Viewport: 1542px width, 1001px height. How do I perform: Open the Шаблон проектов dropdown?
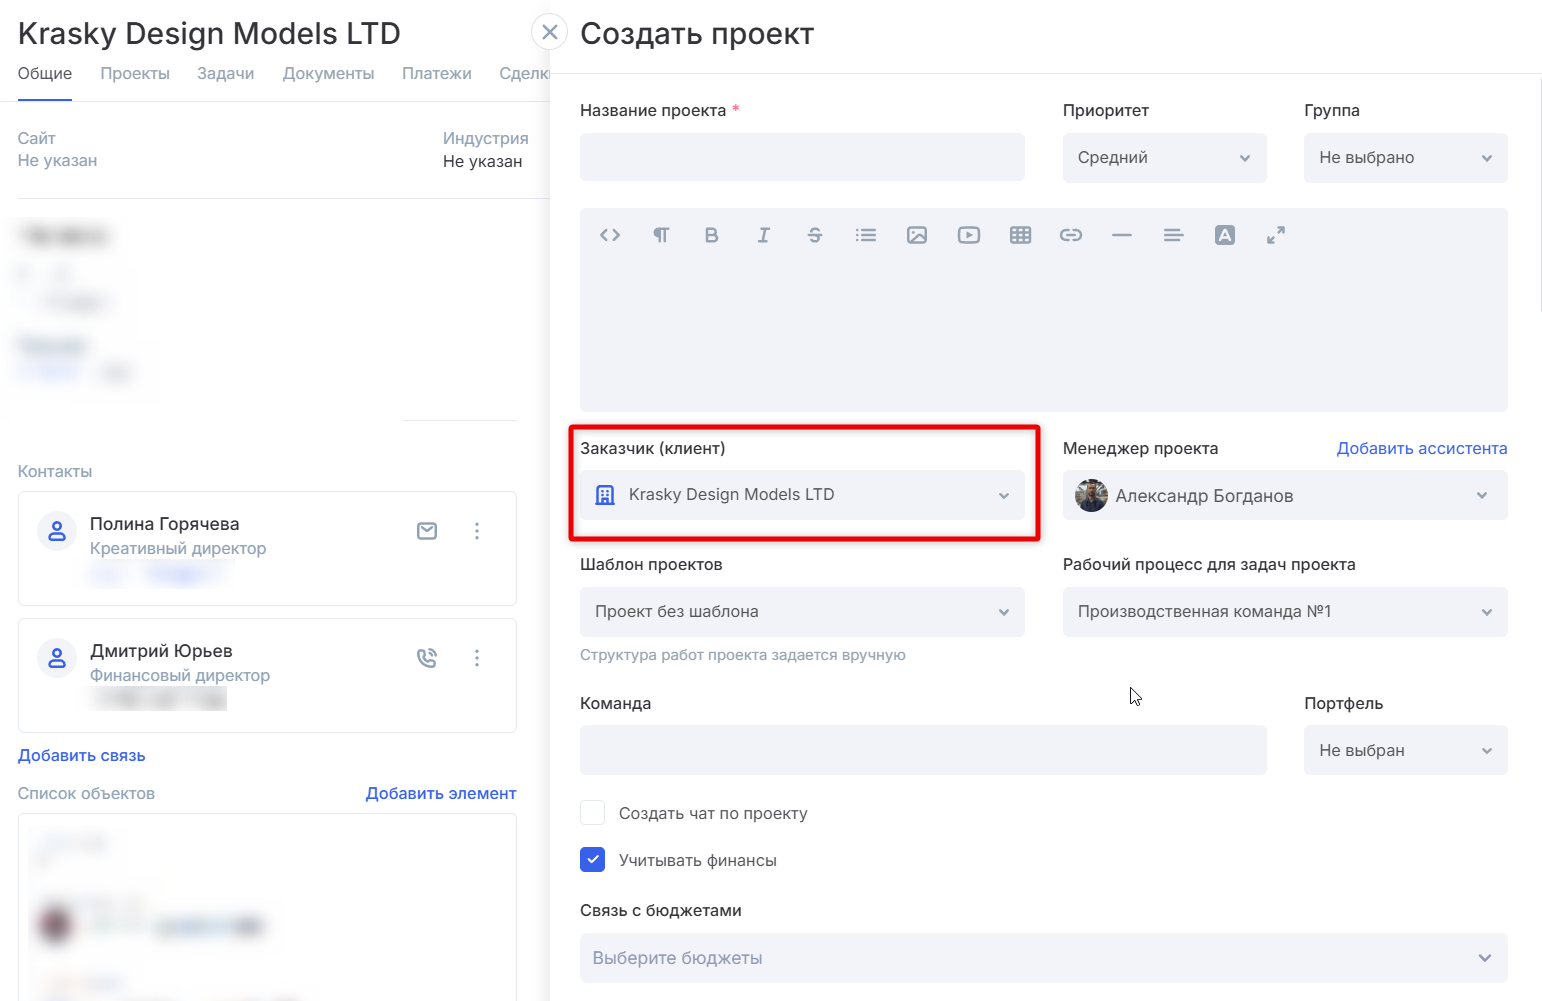tap(802, 612)
